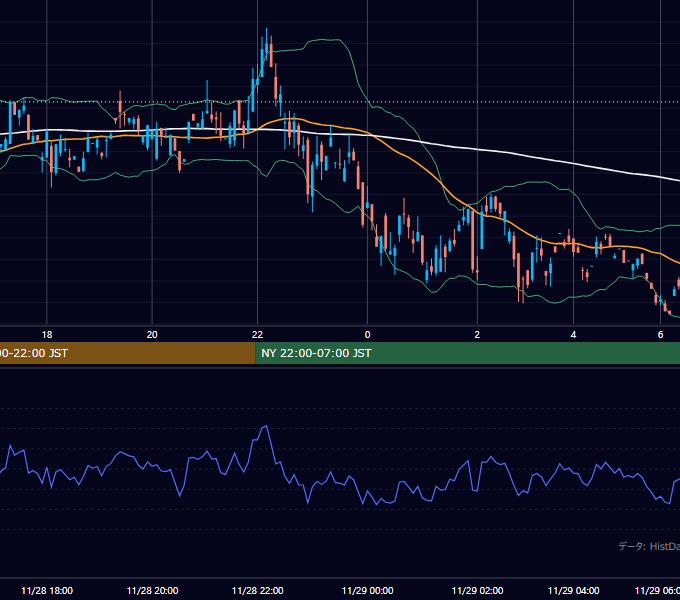The height and width of the screenshot is (600, 680).
Task: Click the 18 hour axis label
Action: tap(47, 335)
